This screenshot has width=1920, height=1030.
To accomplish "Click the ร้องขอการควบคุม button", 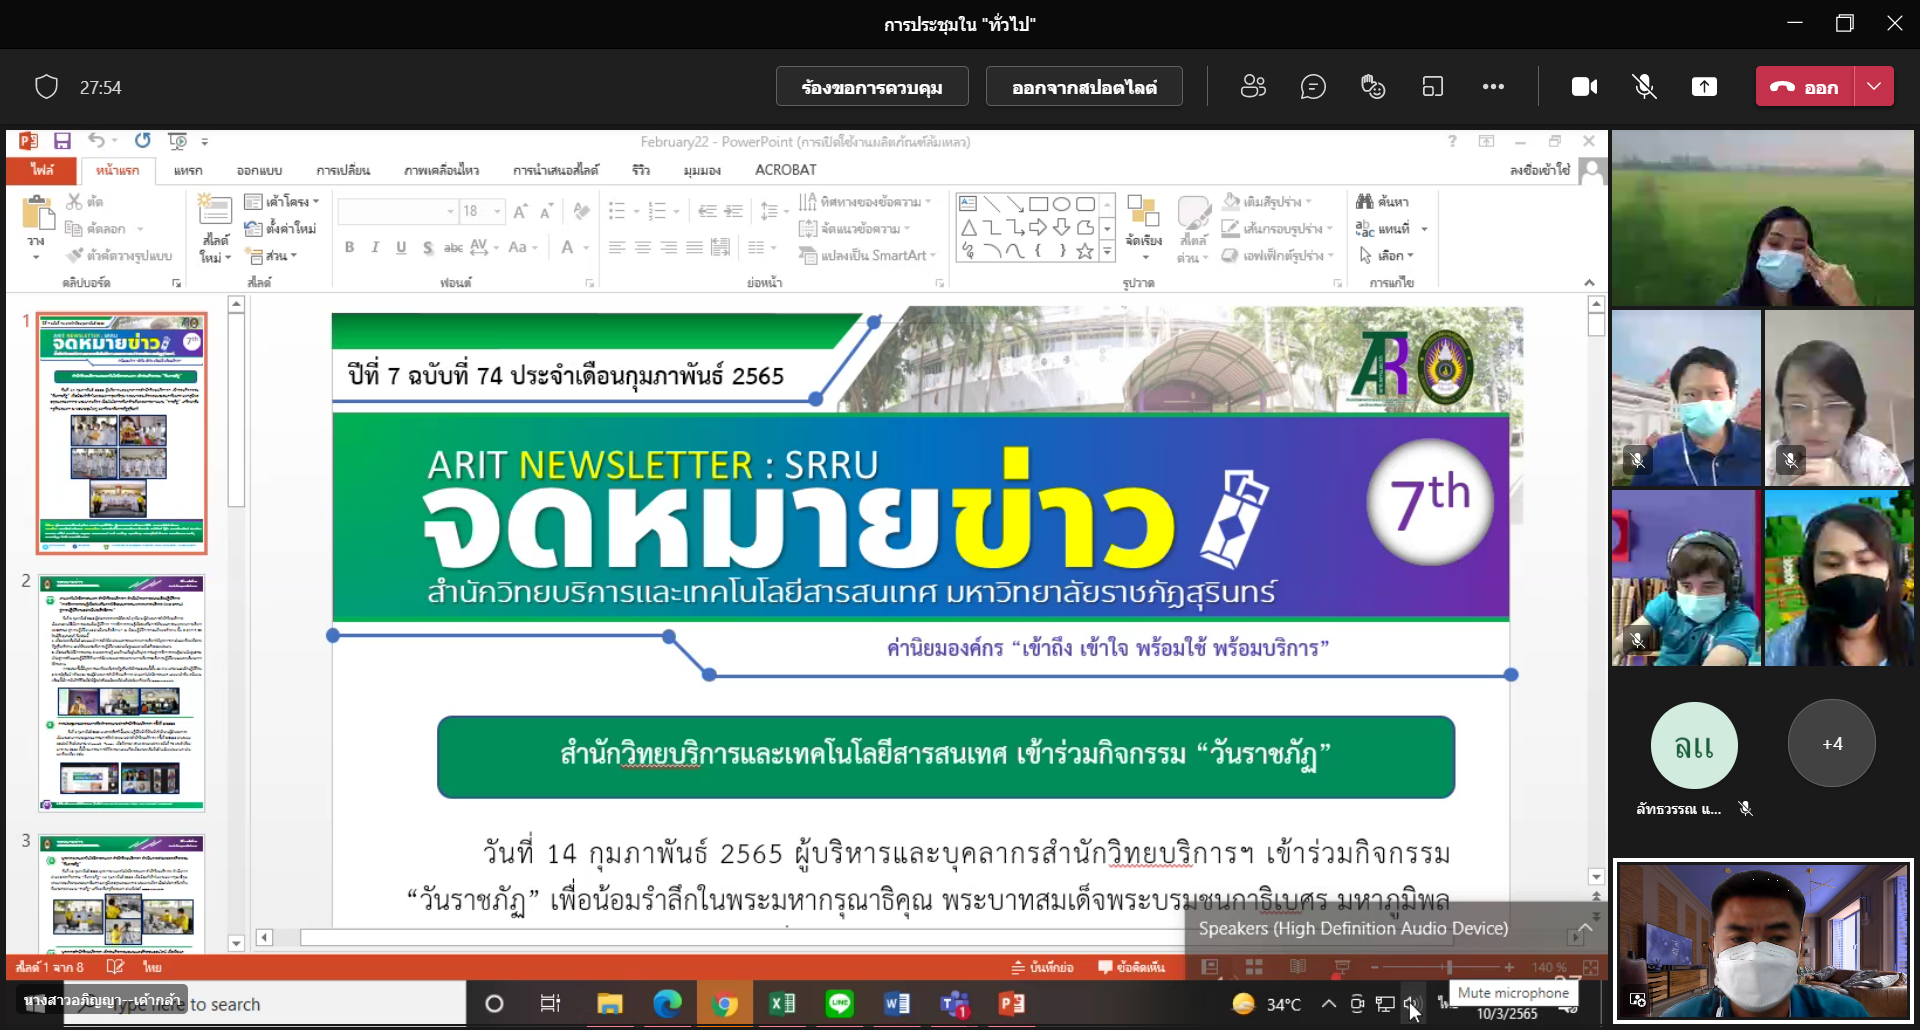I will point(872,87).
